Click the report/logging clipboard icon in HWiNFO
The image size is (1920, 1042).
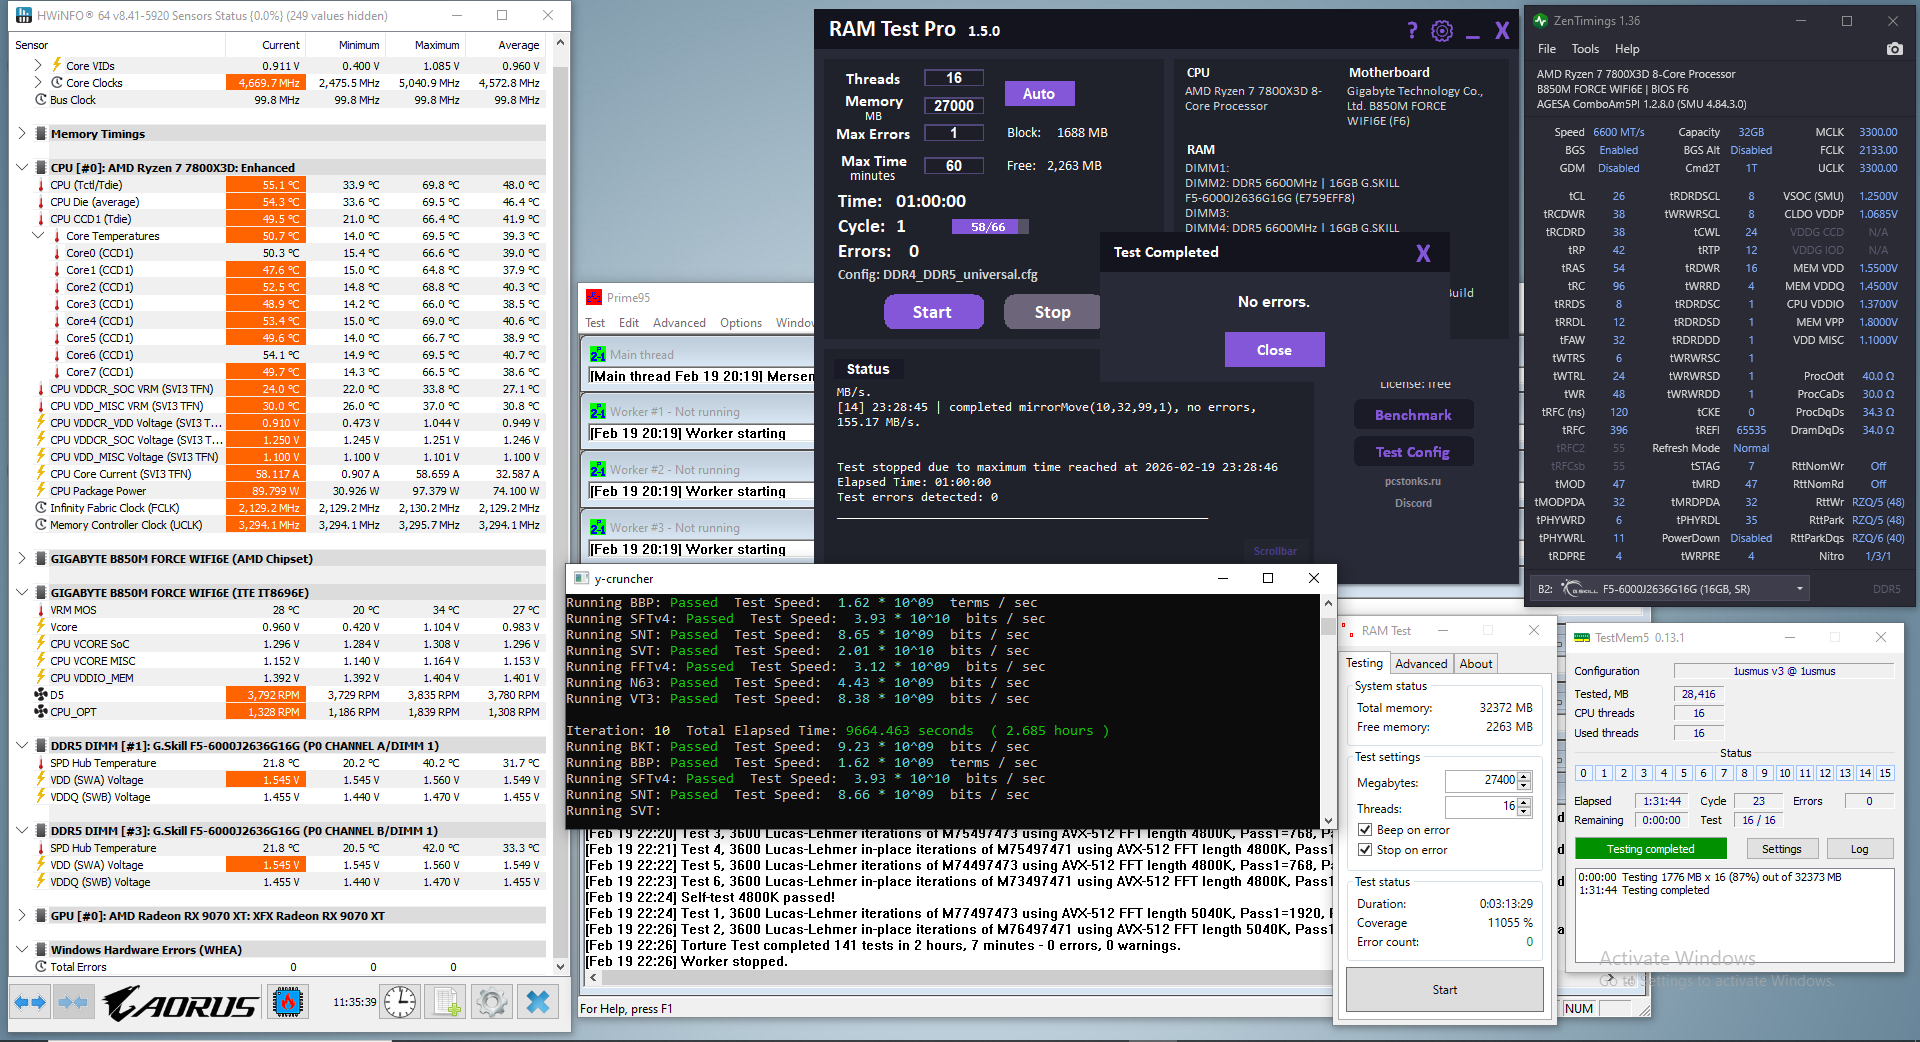pyautogui.click(x=445, y=1001)
